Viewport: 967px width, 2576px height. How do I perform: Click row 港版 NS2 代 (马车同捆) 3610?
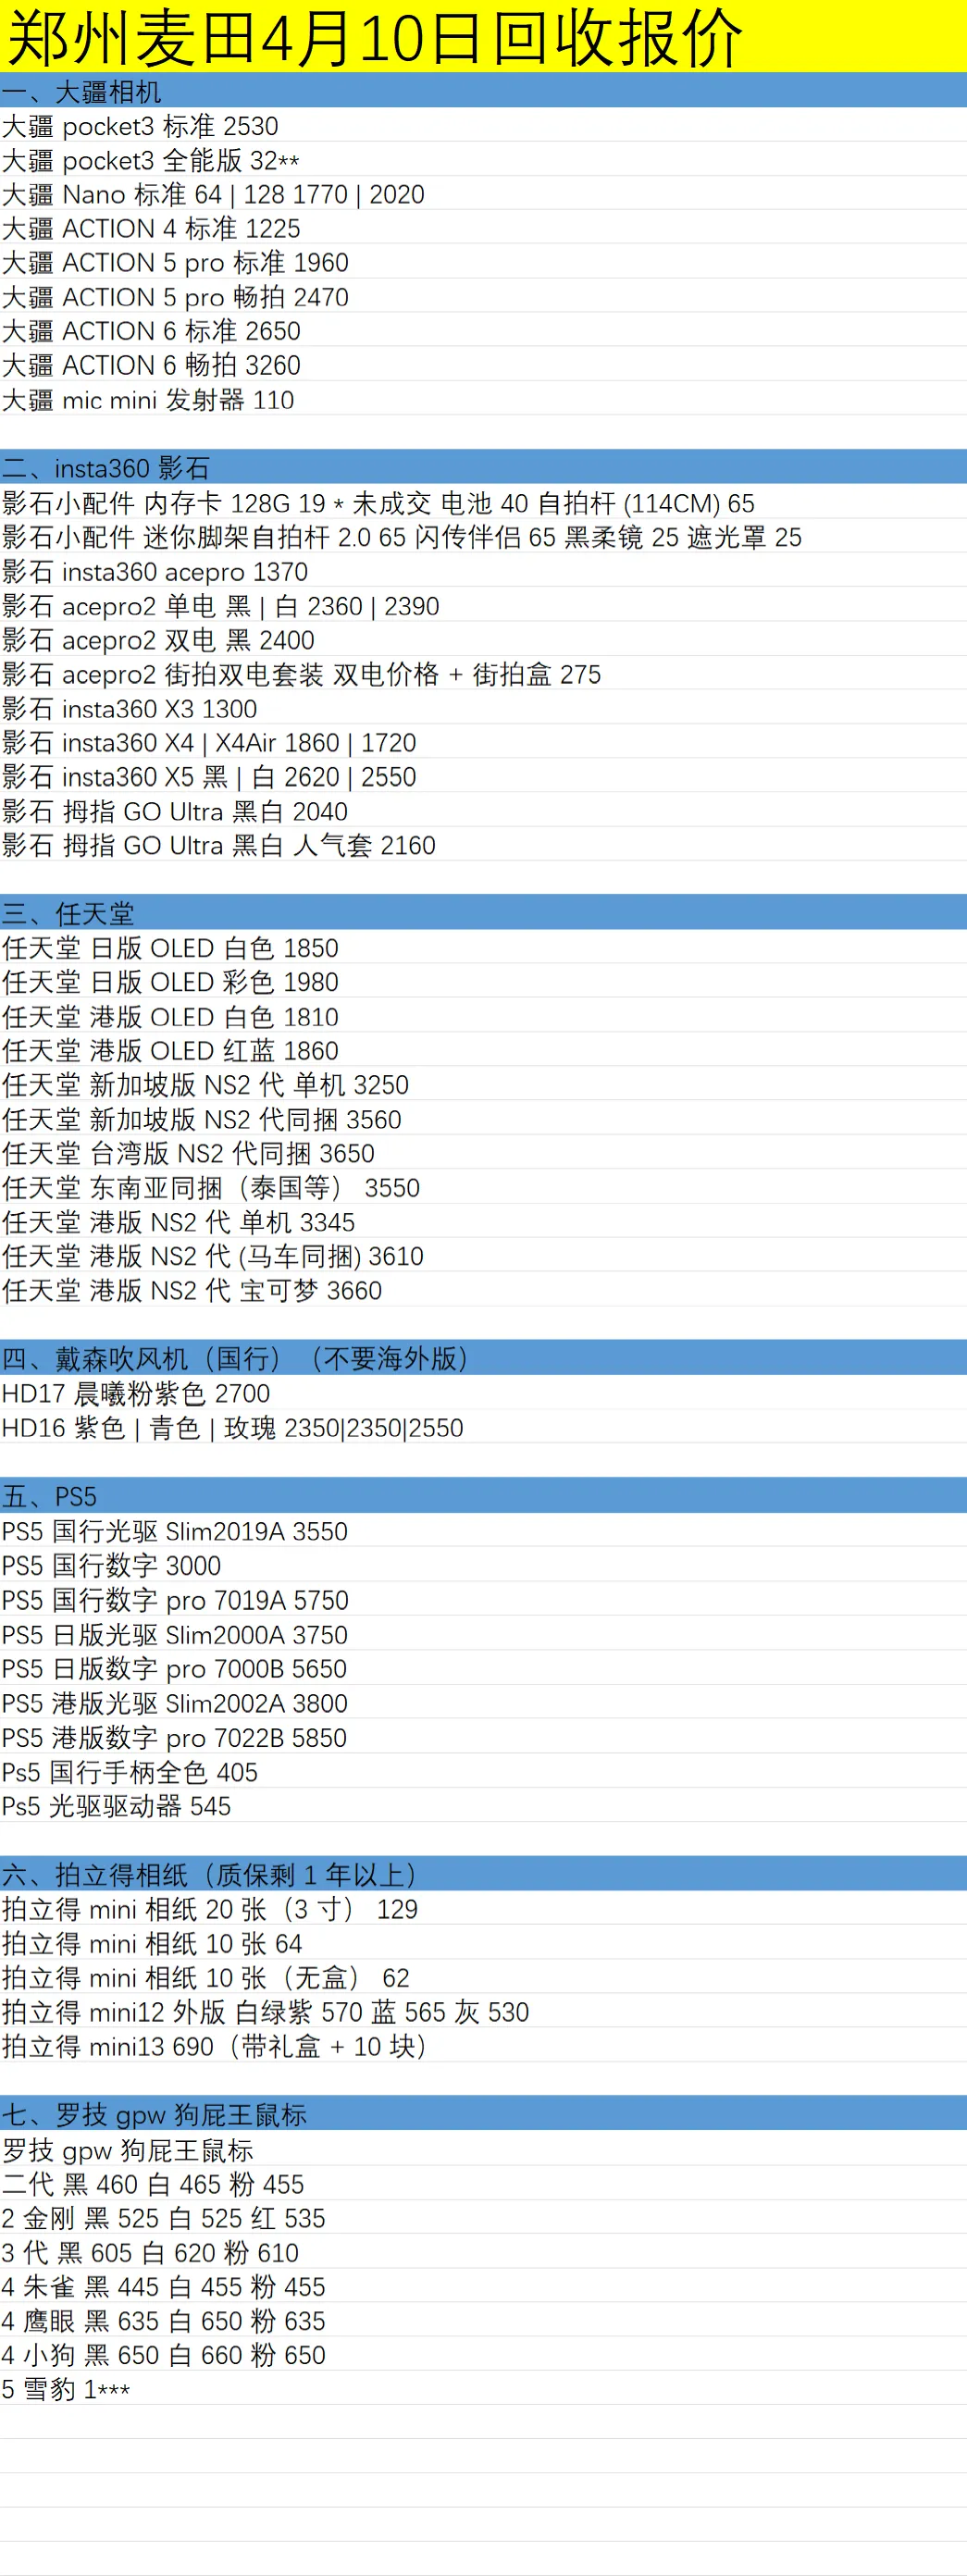483,1256
